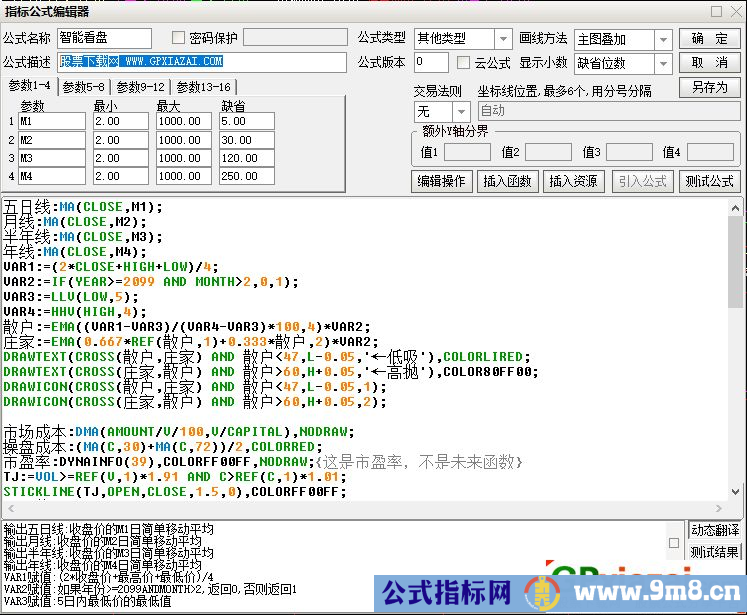Switch to the 参数9-12 tab

coord(140,87)
